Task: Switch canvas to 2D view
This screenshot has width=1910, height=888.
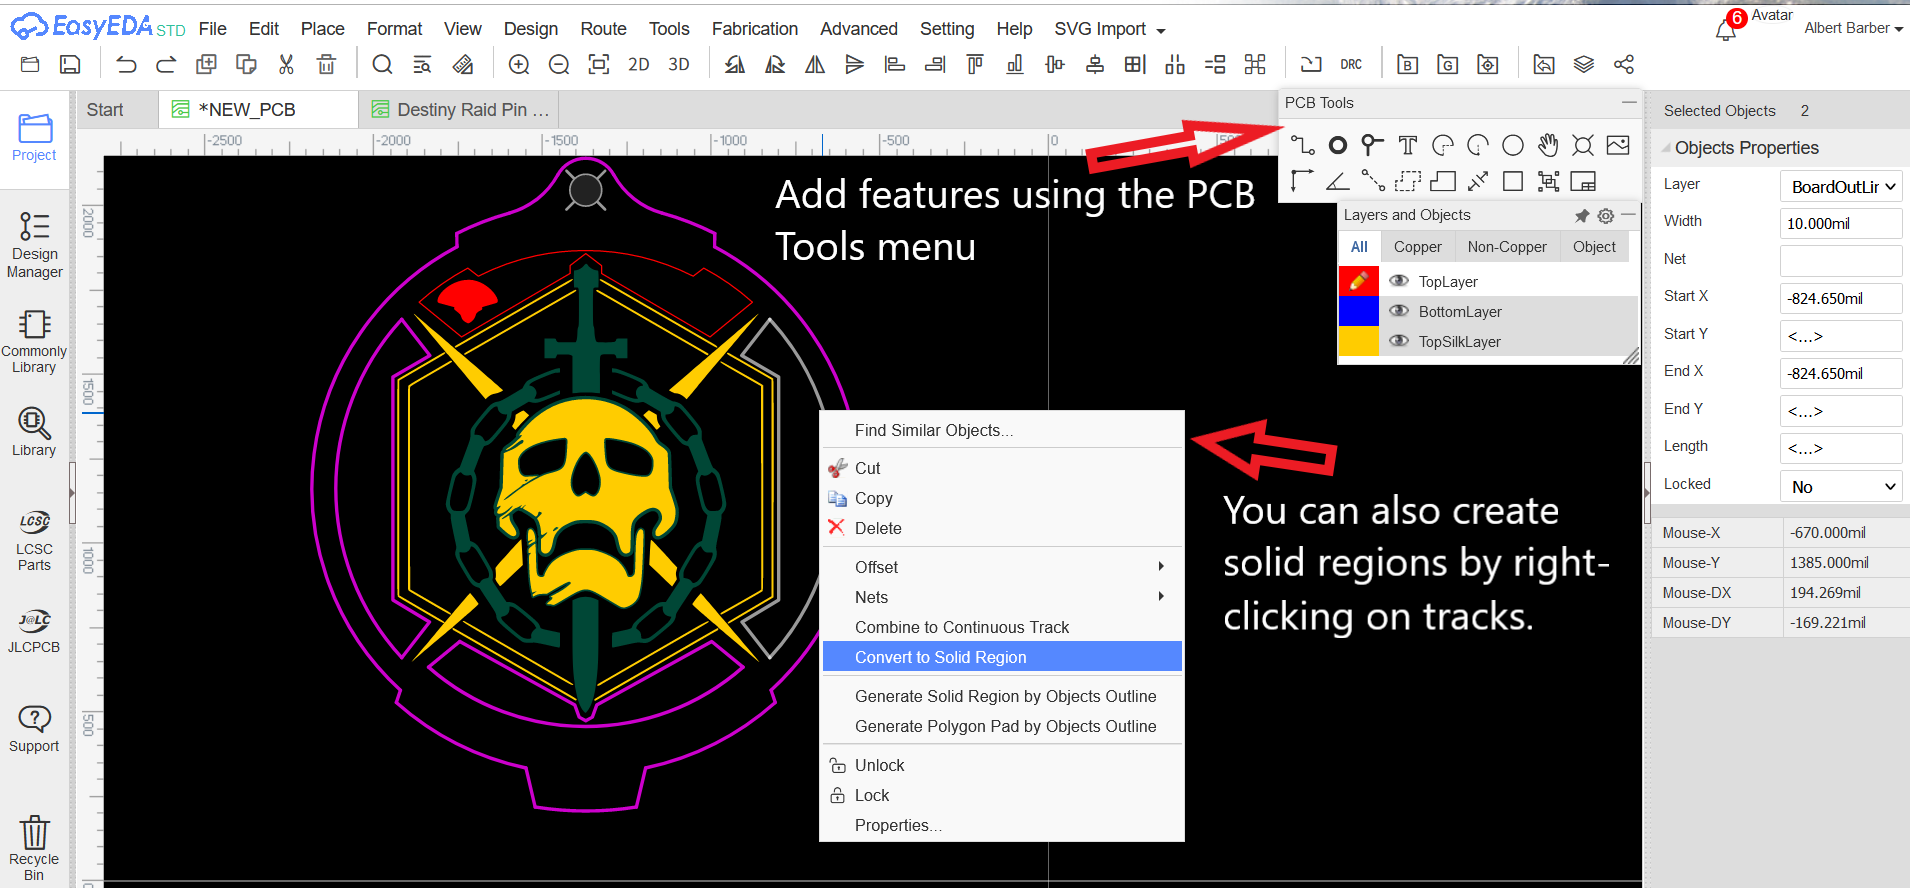Action: click(x=639, y=65)
